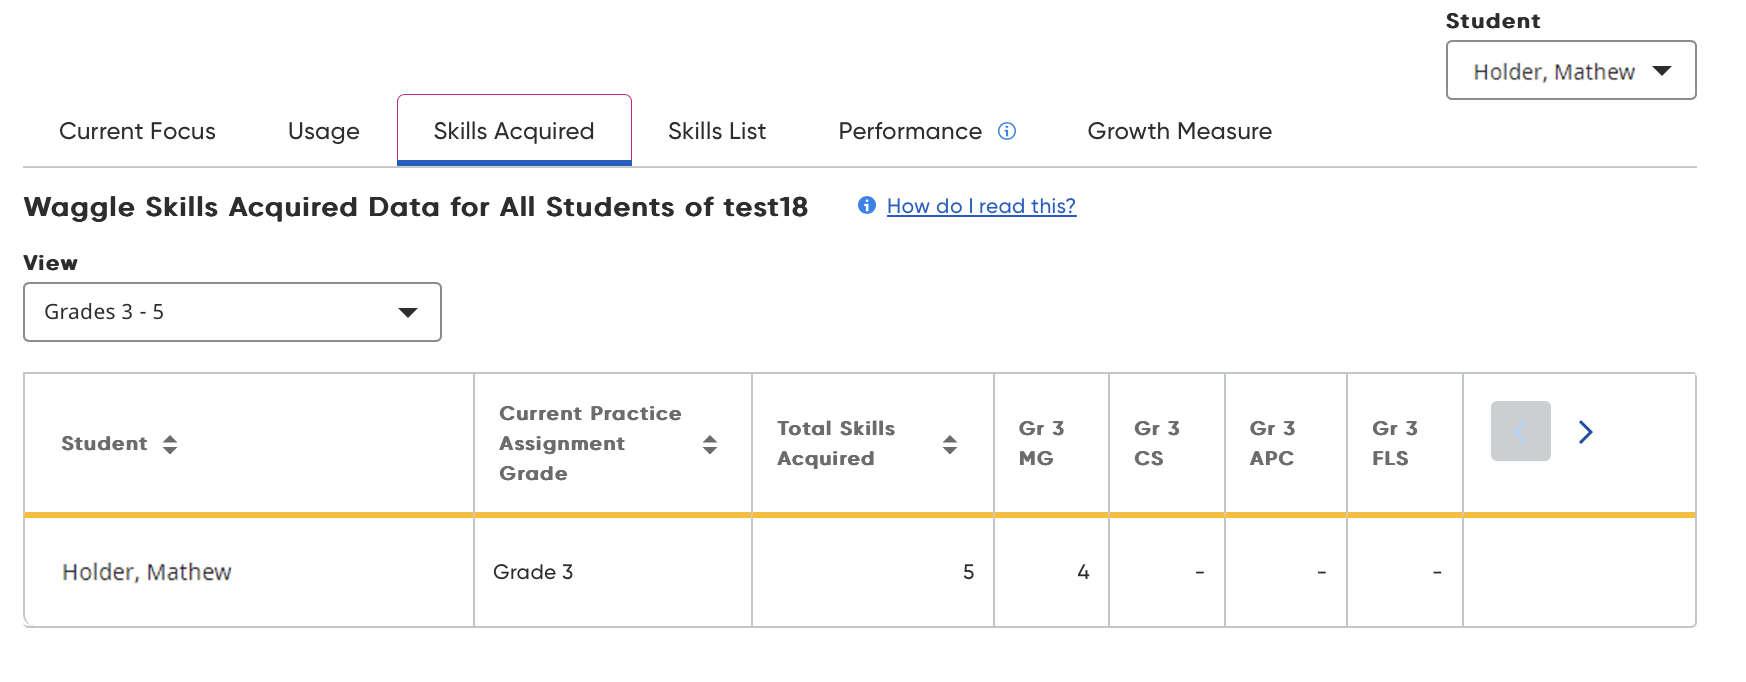This screenshot has width=1746, height=682.
Task: Expand the Grades 3 - 5 View dropdown
Action: tap(232, 312)
